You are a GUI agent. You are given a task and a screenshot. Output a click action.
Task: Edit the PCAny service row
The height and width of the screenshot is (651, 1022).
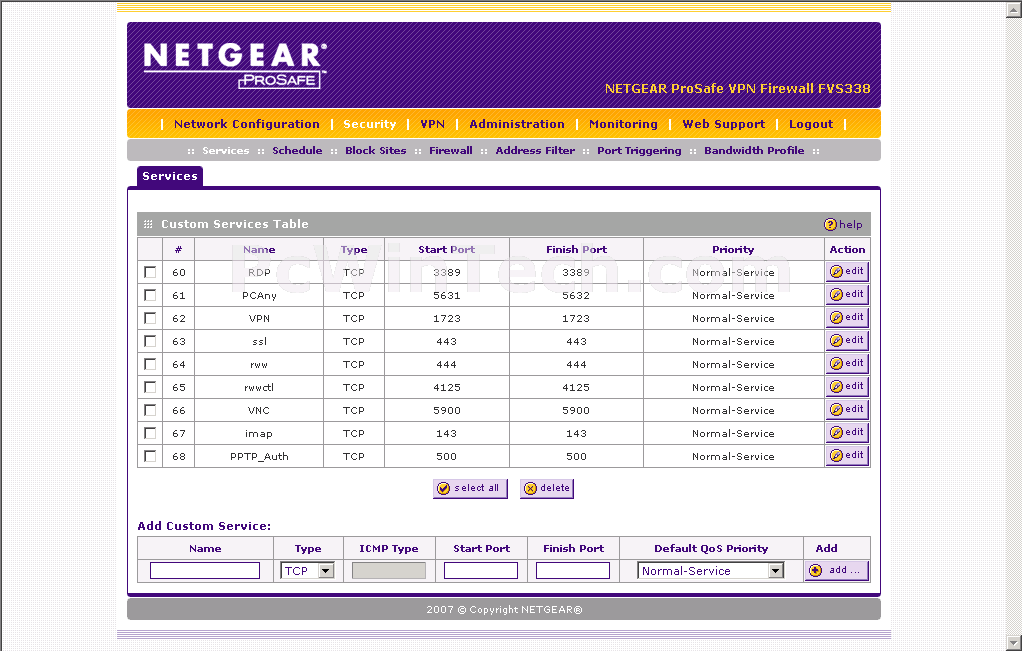pyautogui.click(x=847, y=295)
